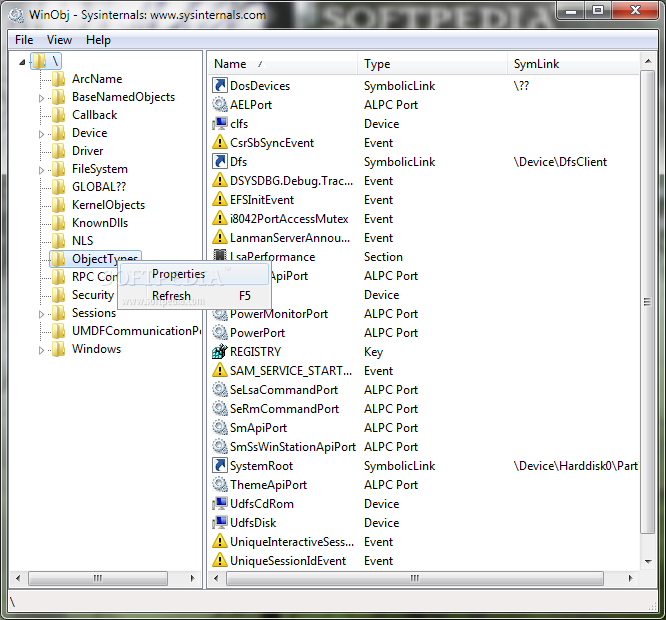
Task: Sort by the Type column header
Action: click(432, 64)
